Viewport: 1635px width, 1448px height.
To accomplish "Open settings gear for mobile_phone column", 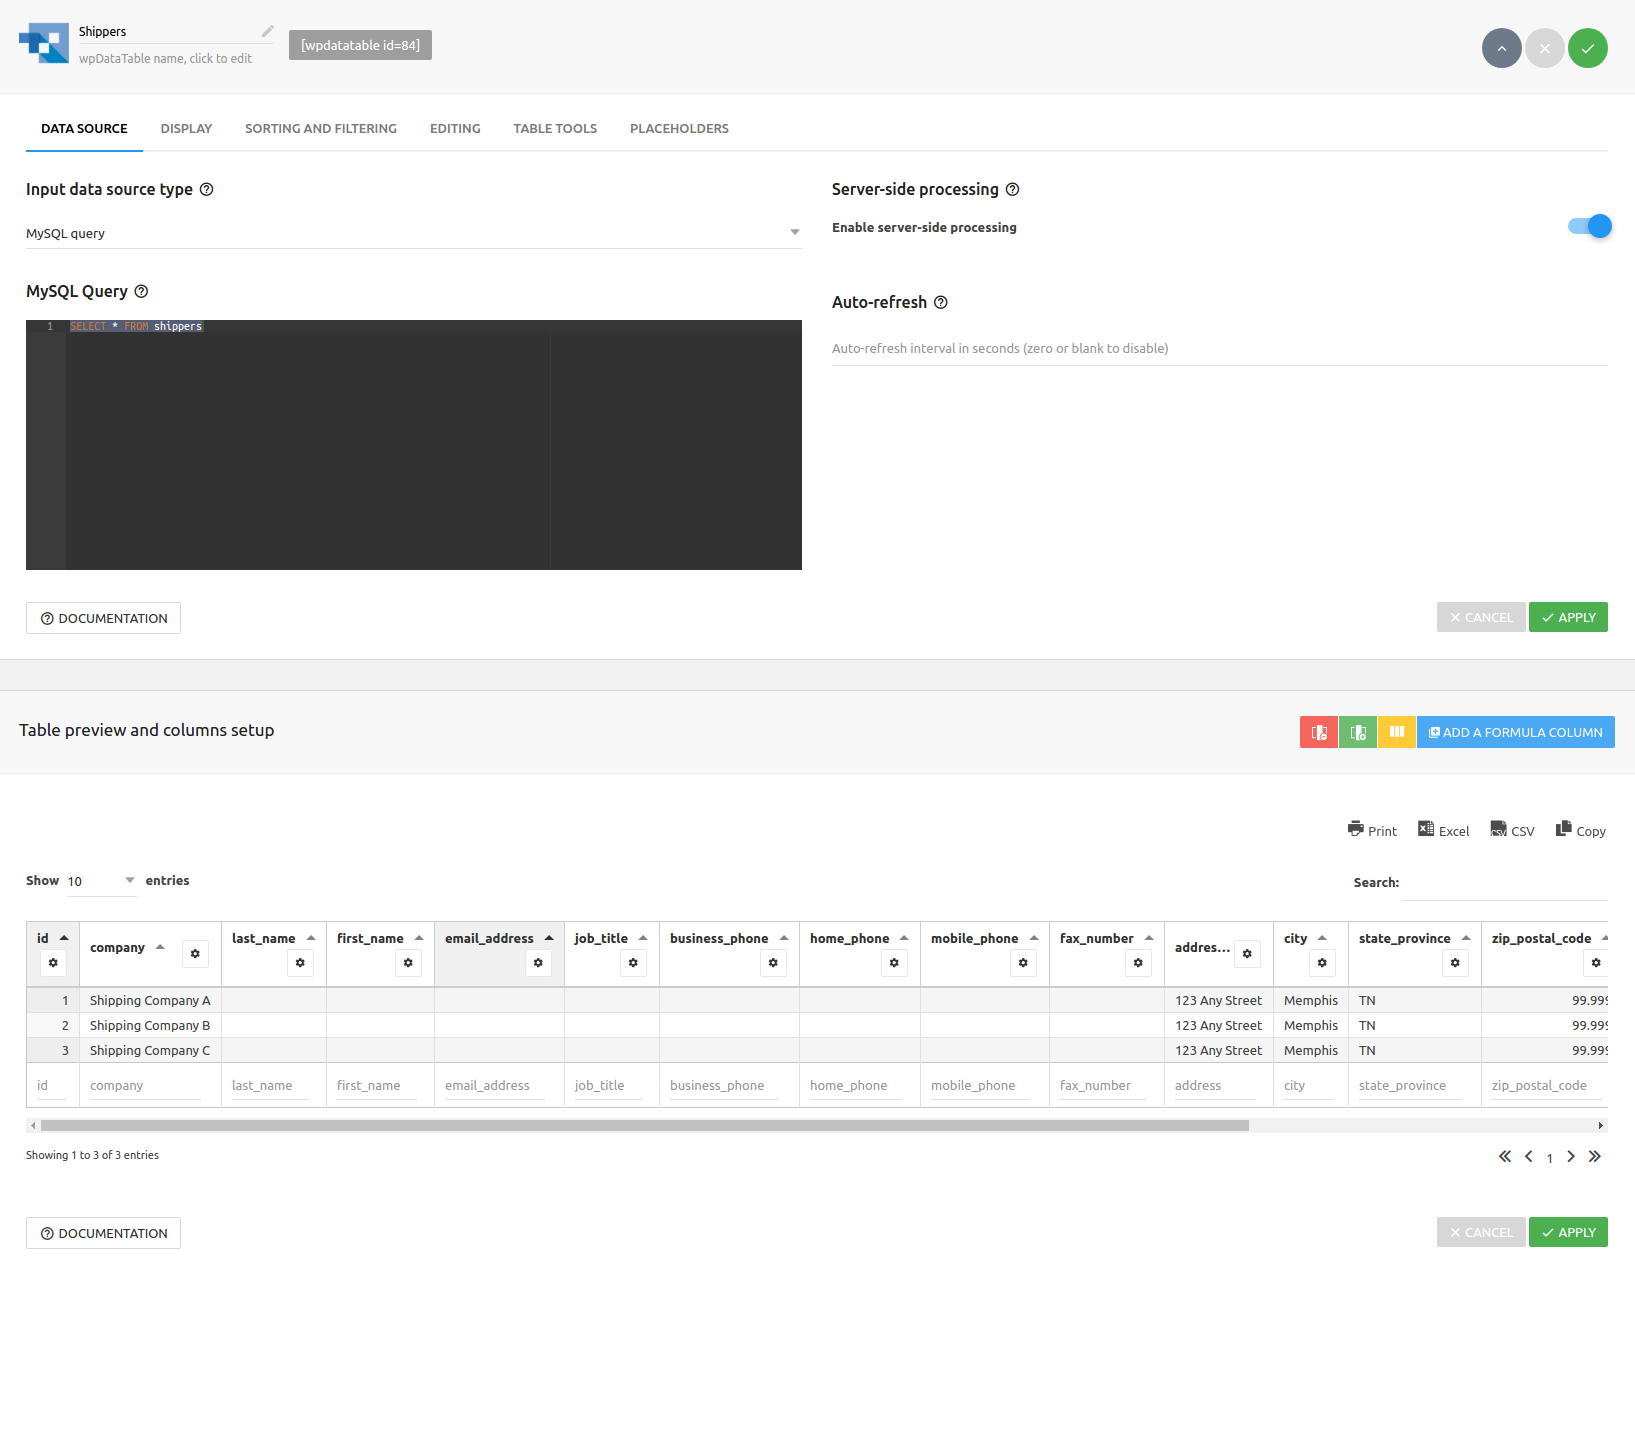I will point(1023,963).
